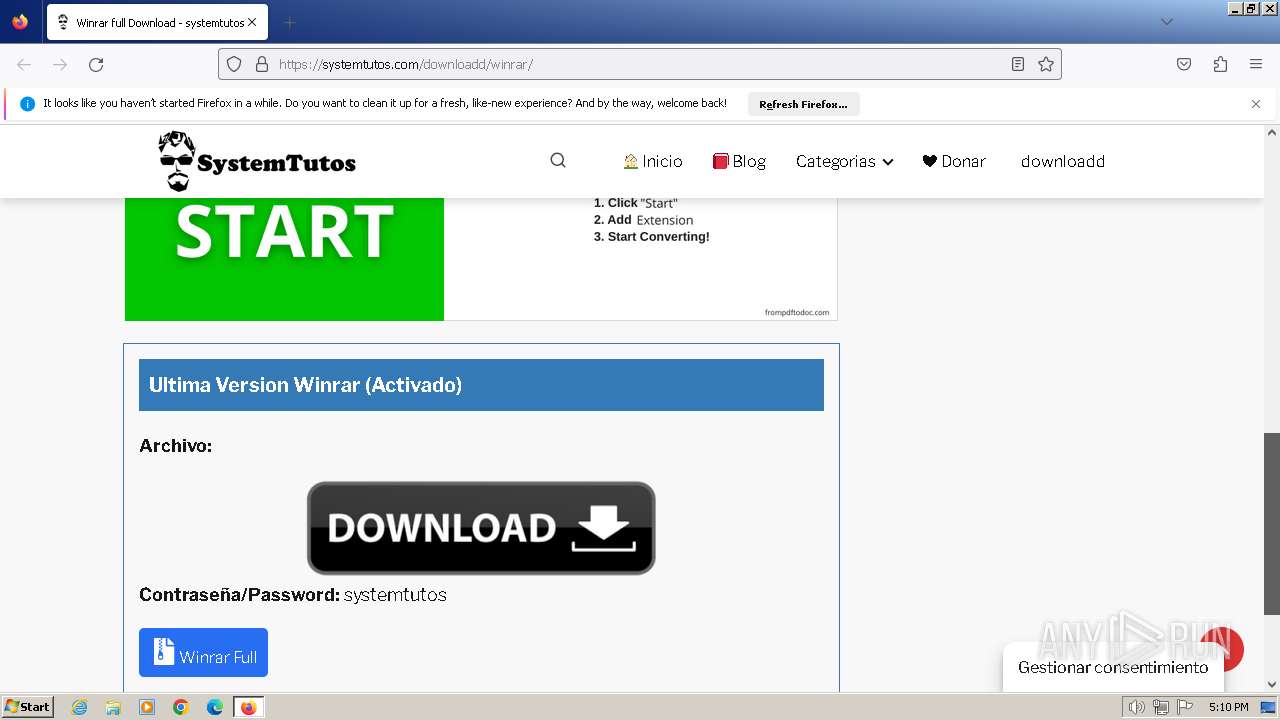
Task: Expand the list all tabs arrow
Action: pos(1166,22)
